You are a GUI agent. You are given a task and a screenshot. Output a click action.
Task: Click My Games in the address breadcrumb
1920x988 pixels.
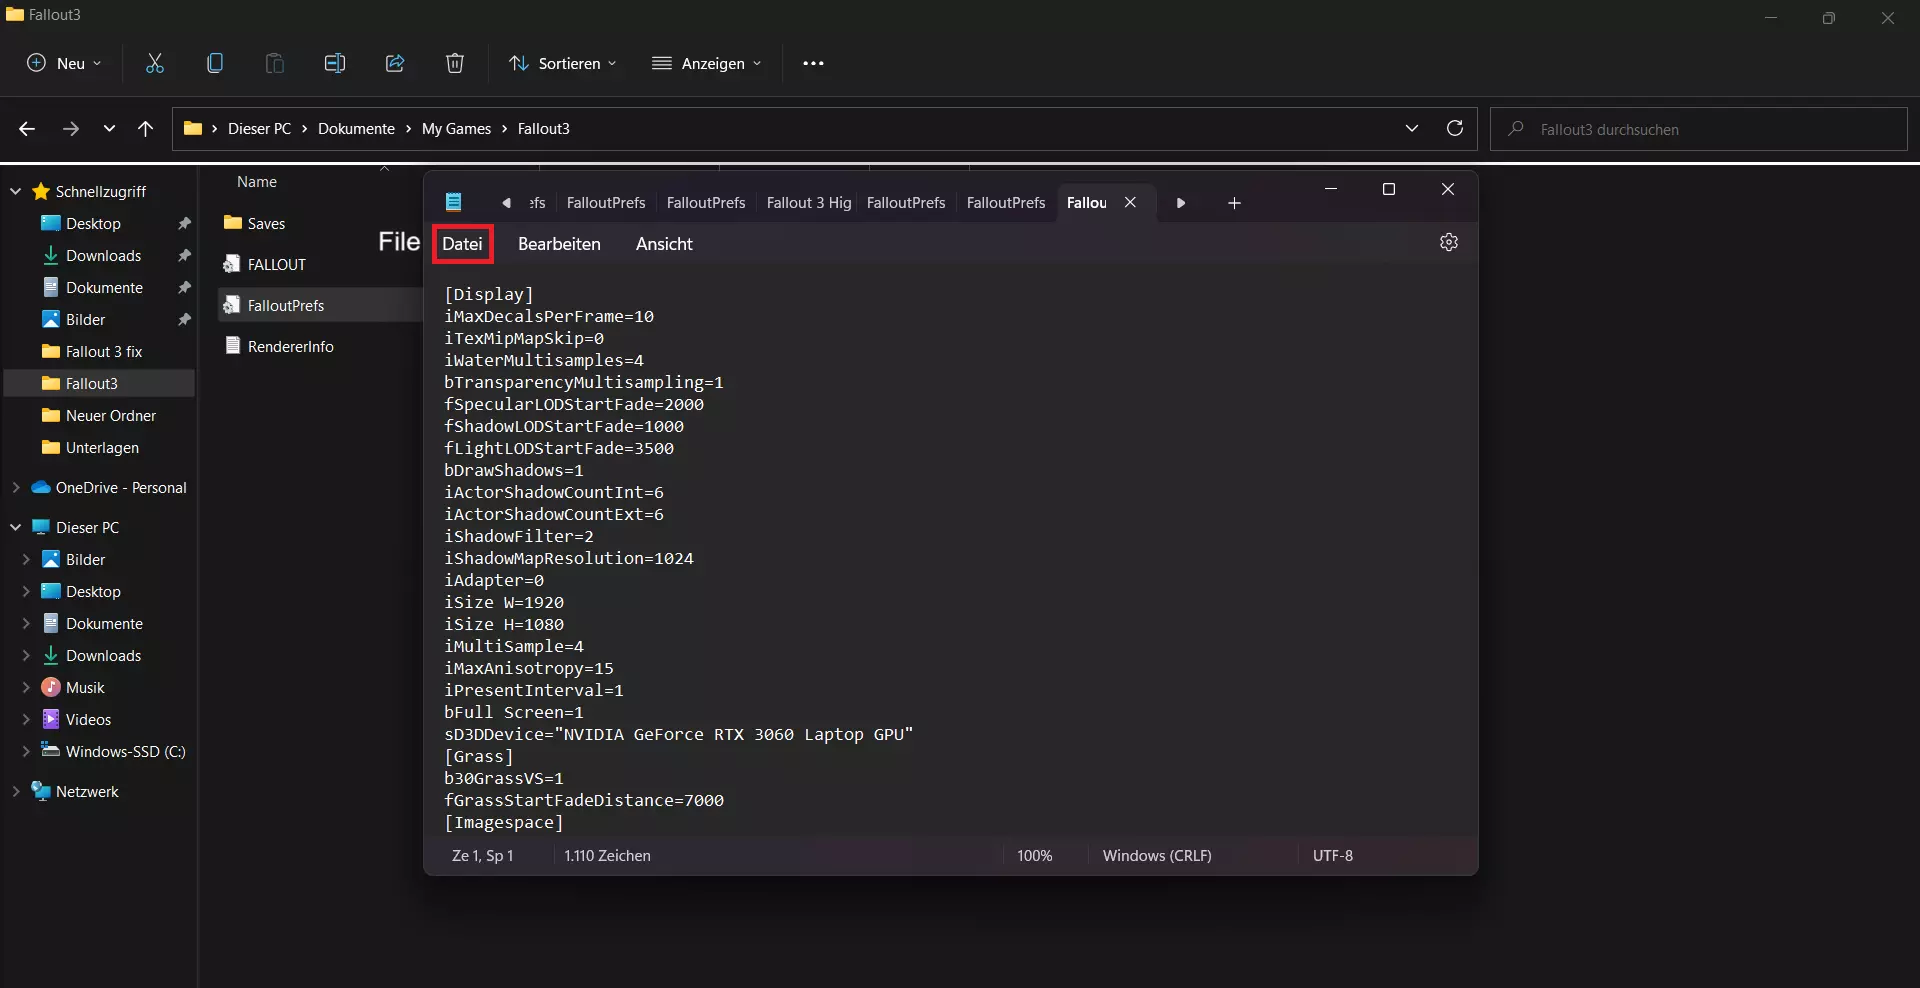click(x=456, y=129)
